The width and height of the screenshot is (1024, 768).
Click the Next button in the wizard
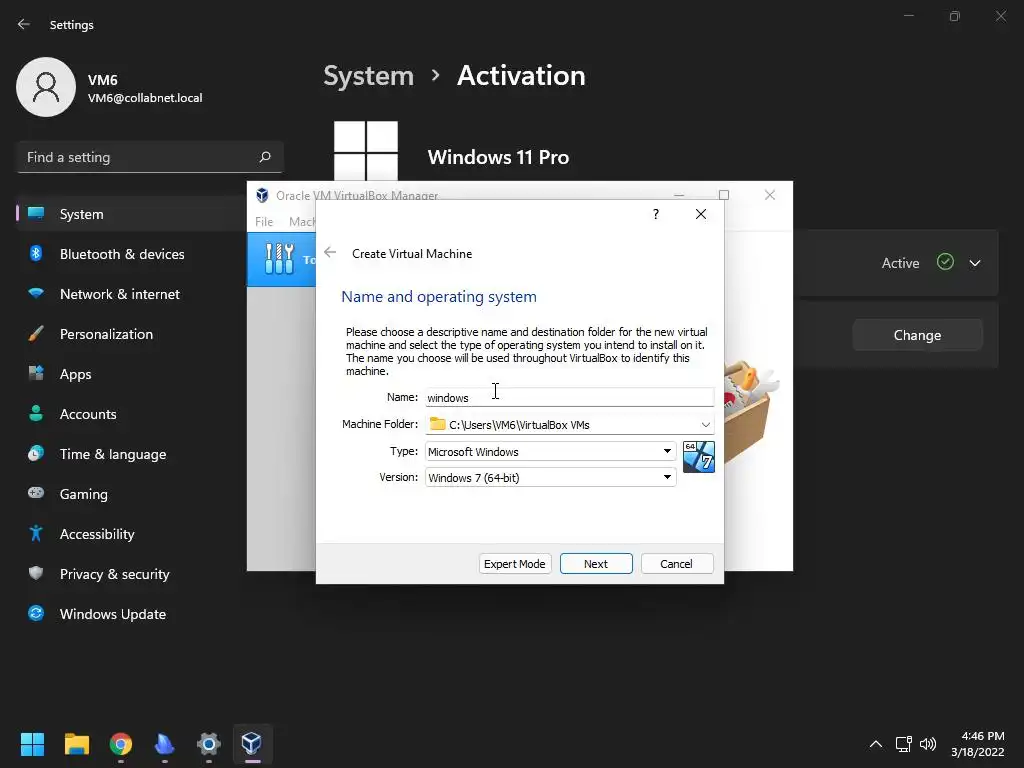[x=596, y=564]
